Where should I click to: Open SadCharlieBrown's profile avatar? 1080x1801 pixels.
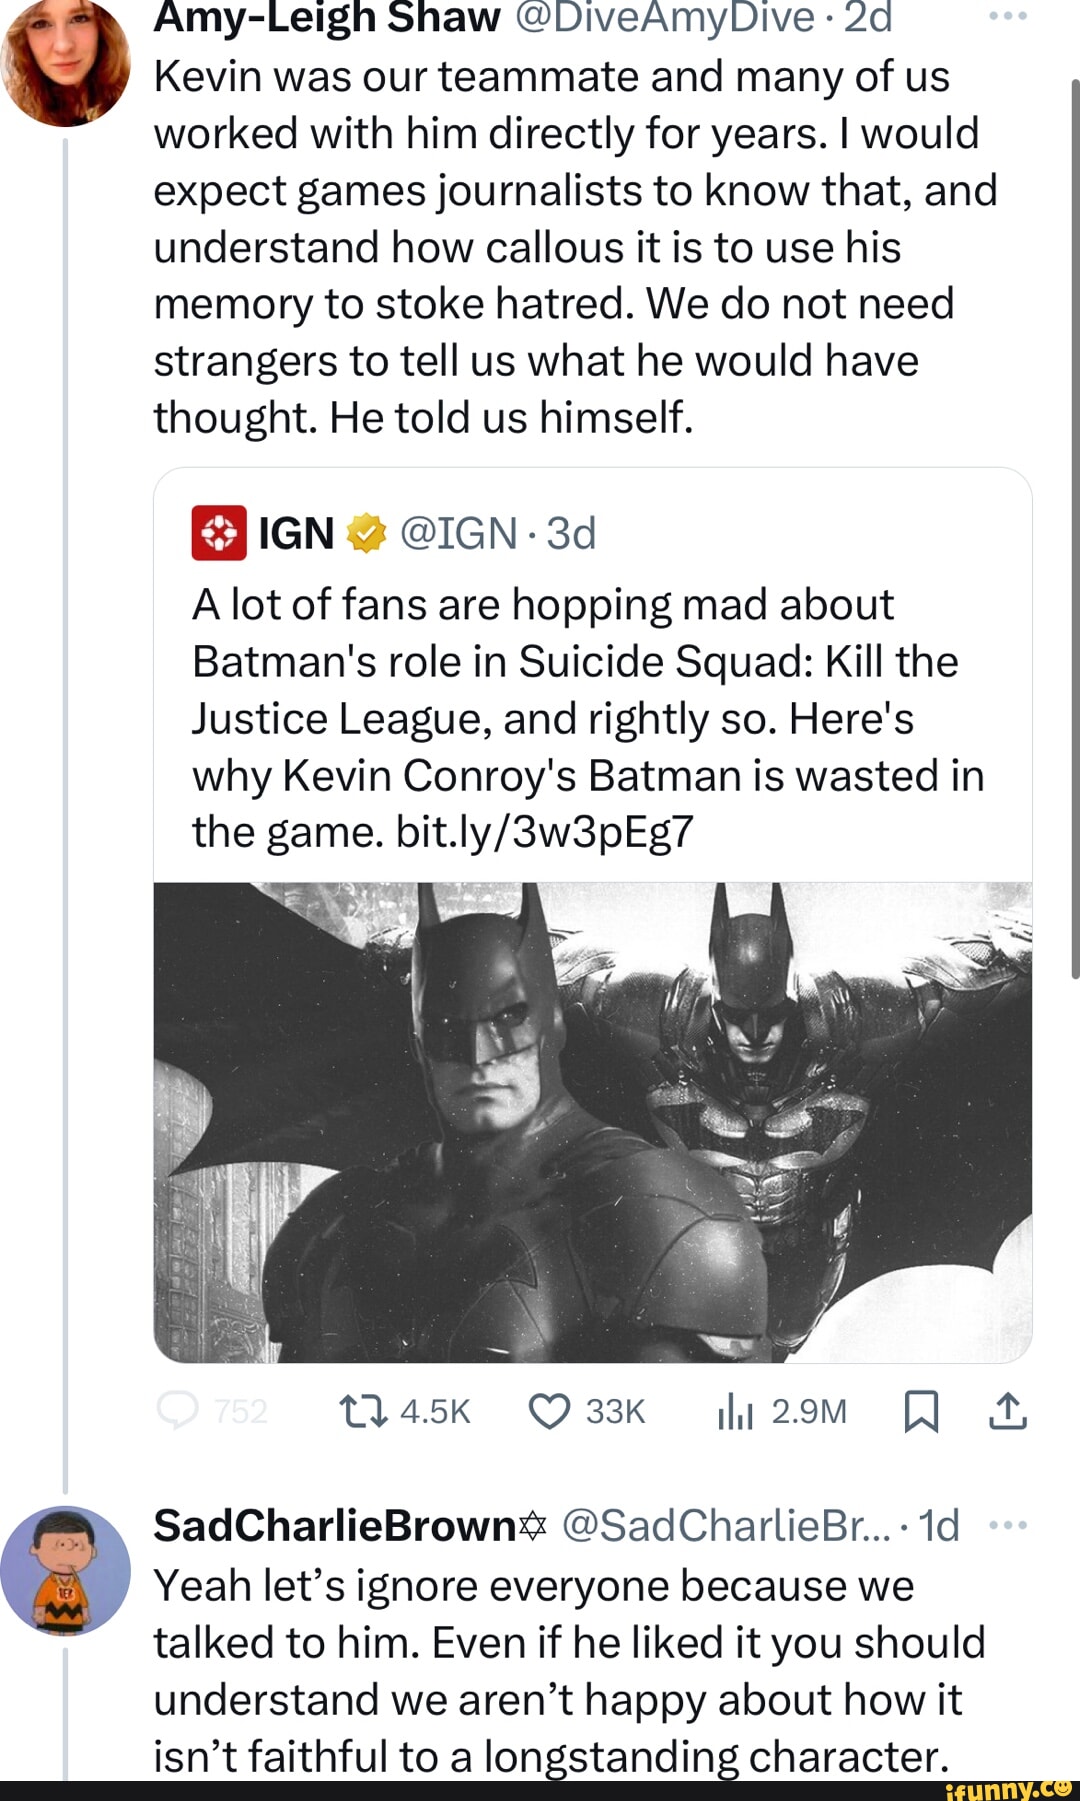click(x=66, y=1570)
